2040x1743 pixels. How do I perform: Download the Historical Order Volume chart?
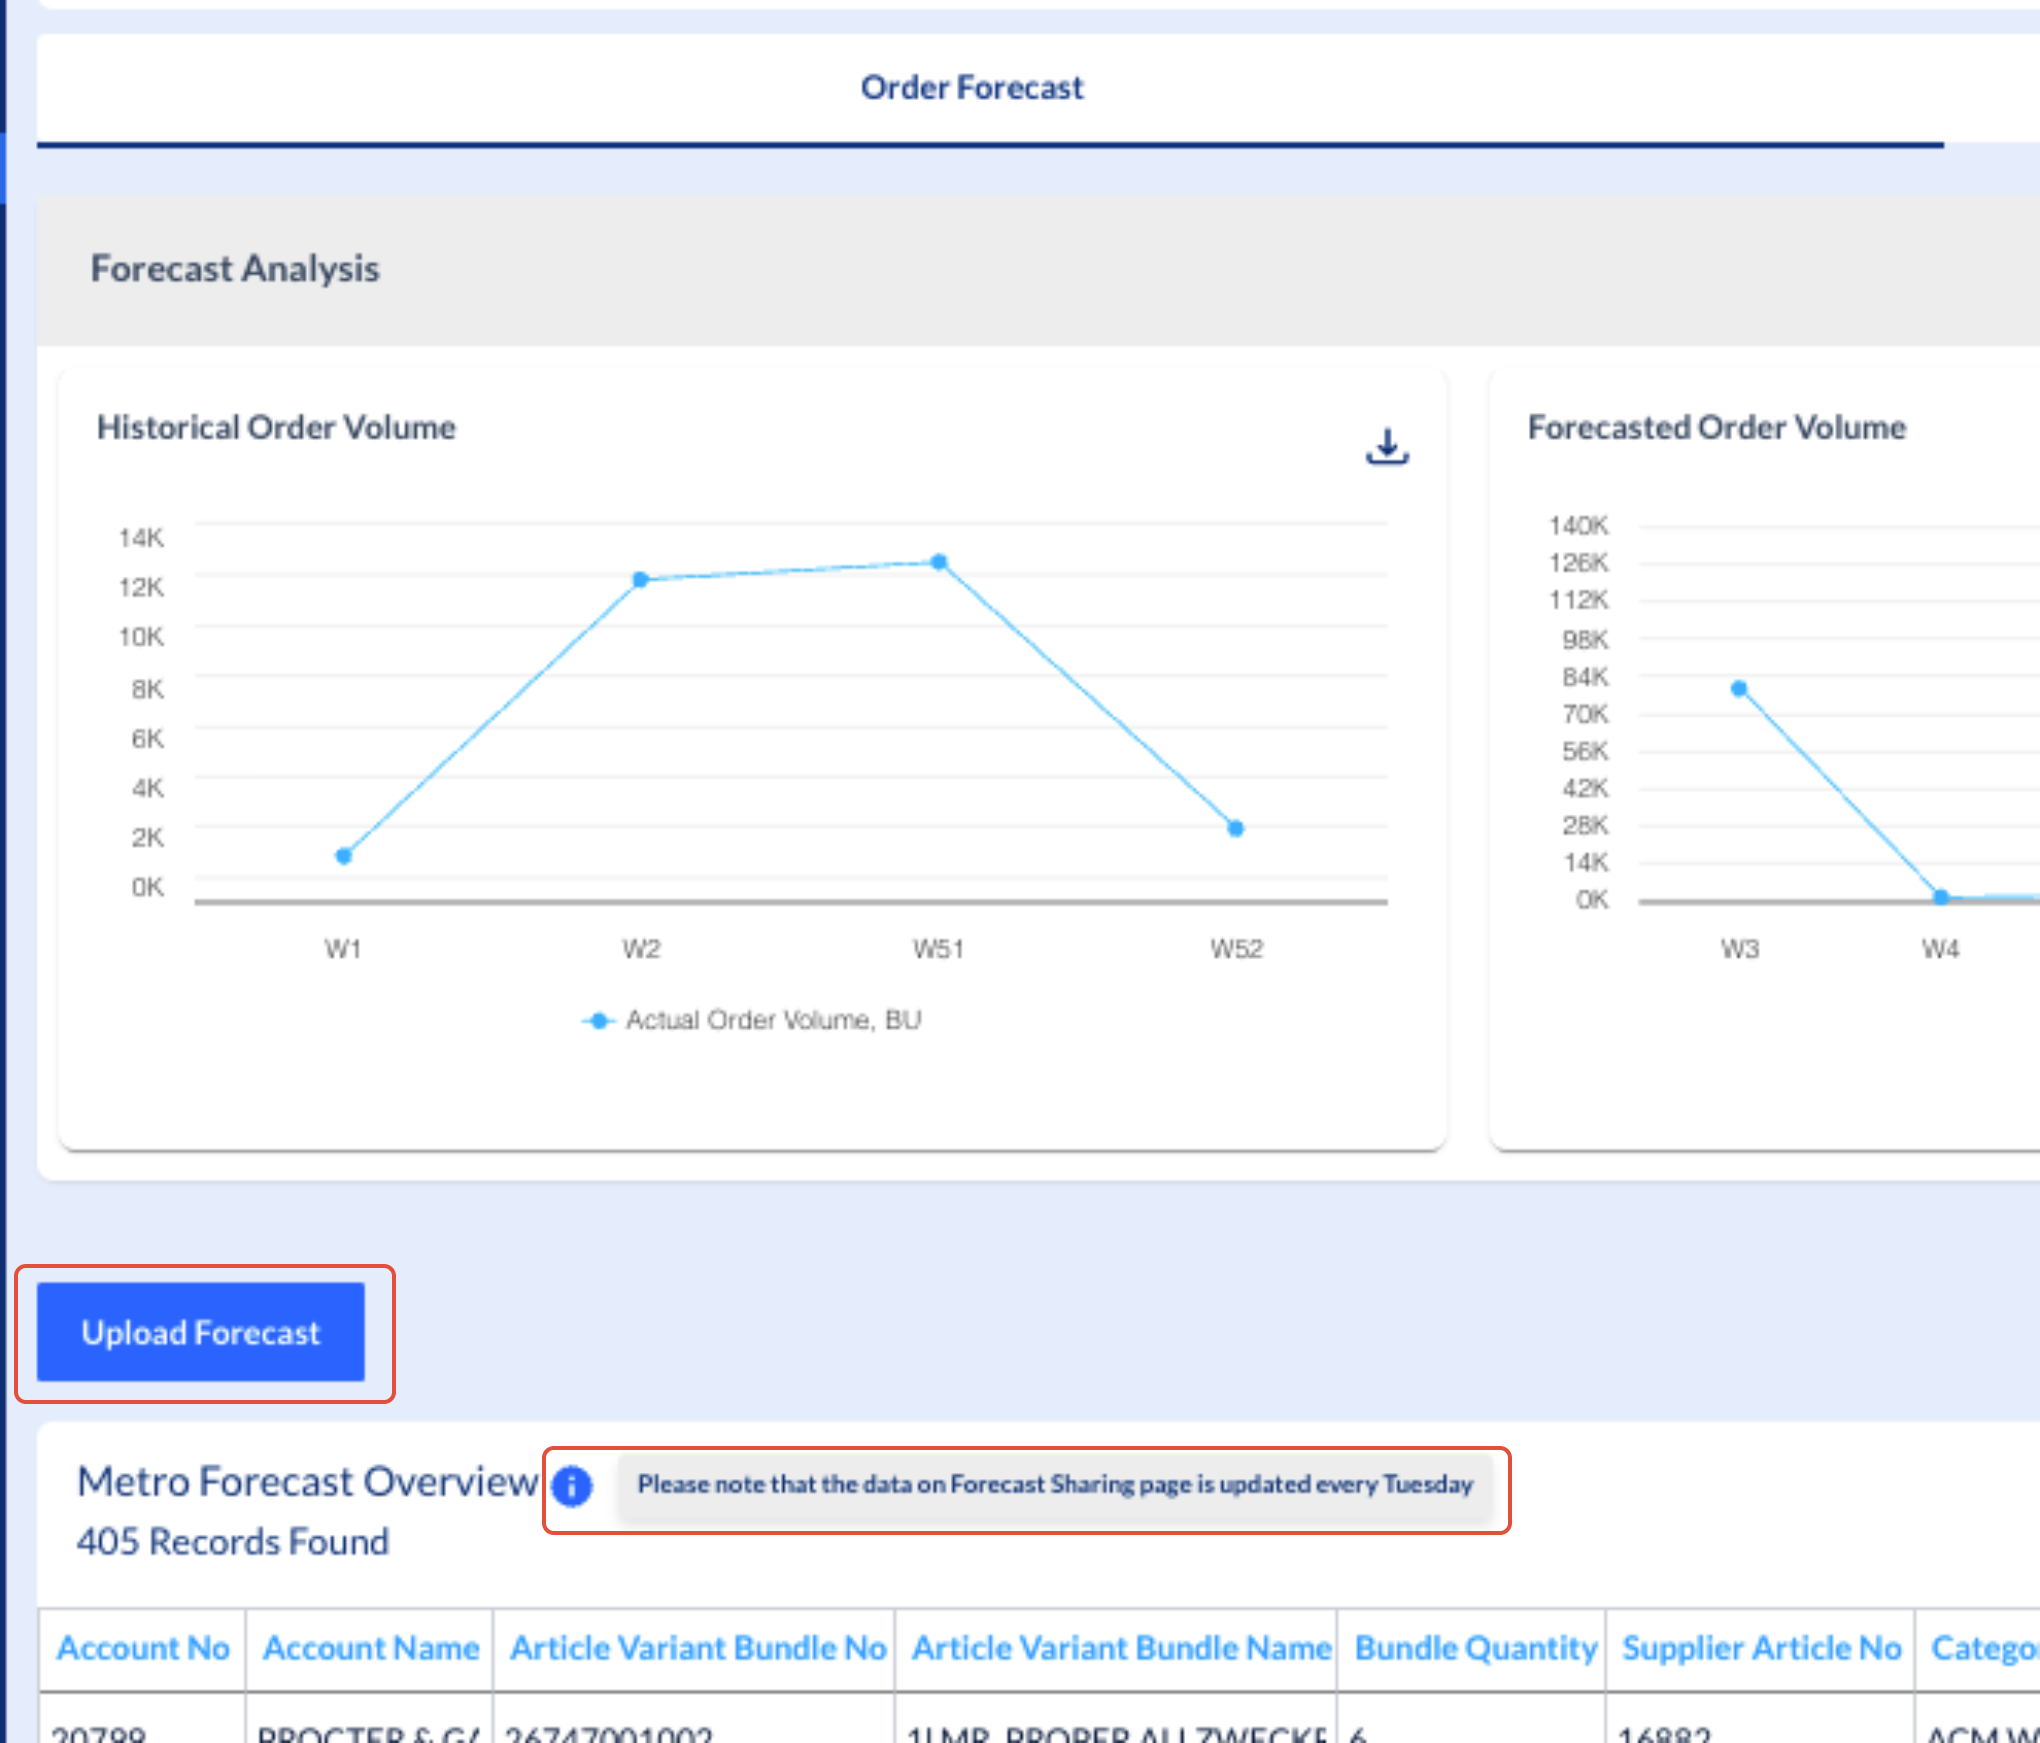point(1386,446)
